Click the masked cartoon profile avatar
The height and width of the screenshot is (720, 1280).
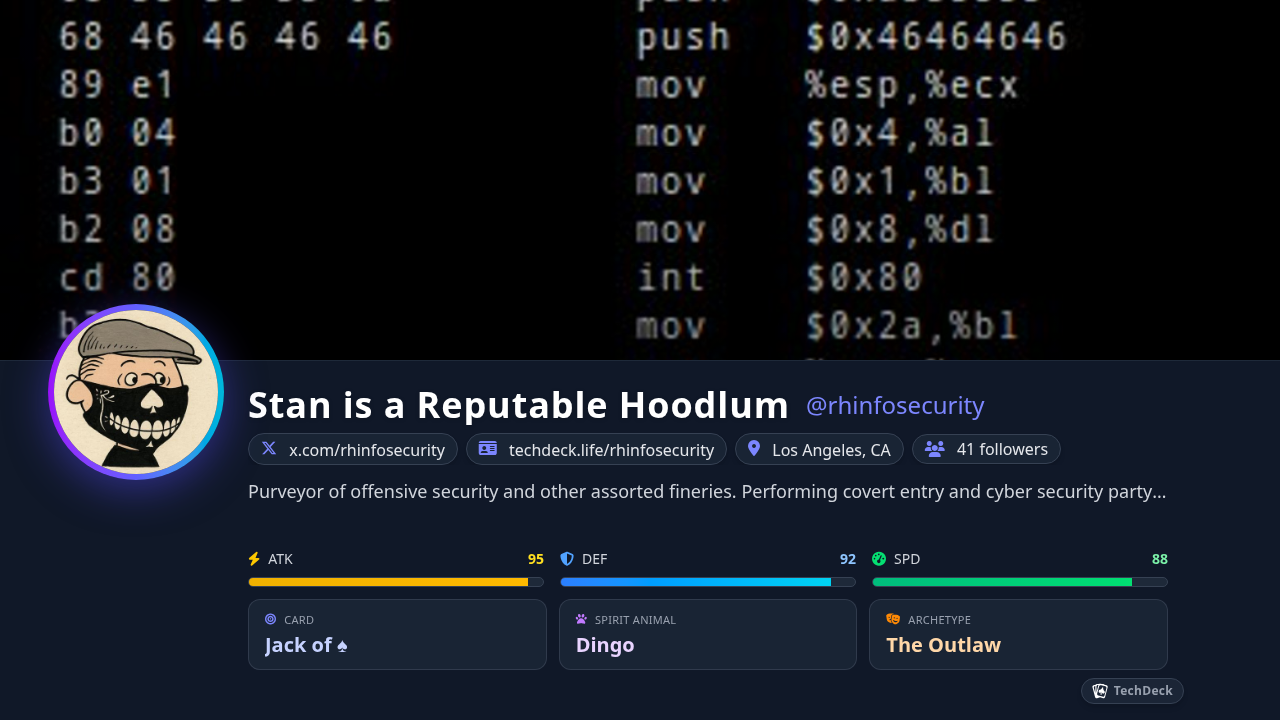[x=136, y=392]
